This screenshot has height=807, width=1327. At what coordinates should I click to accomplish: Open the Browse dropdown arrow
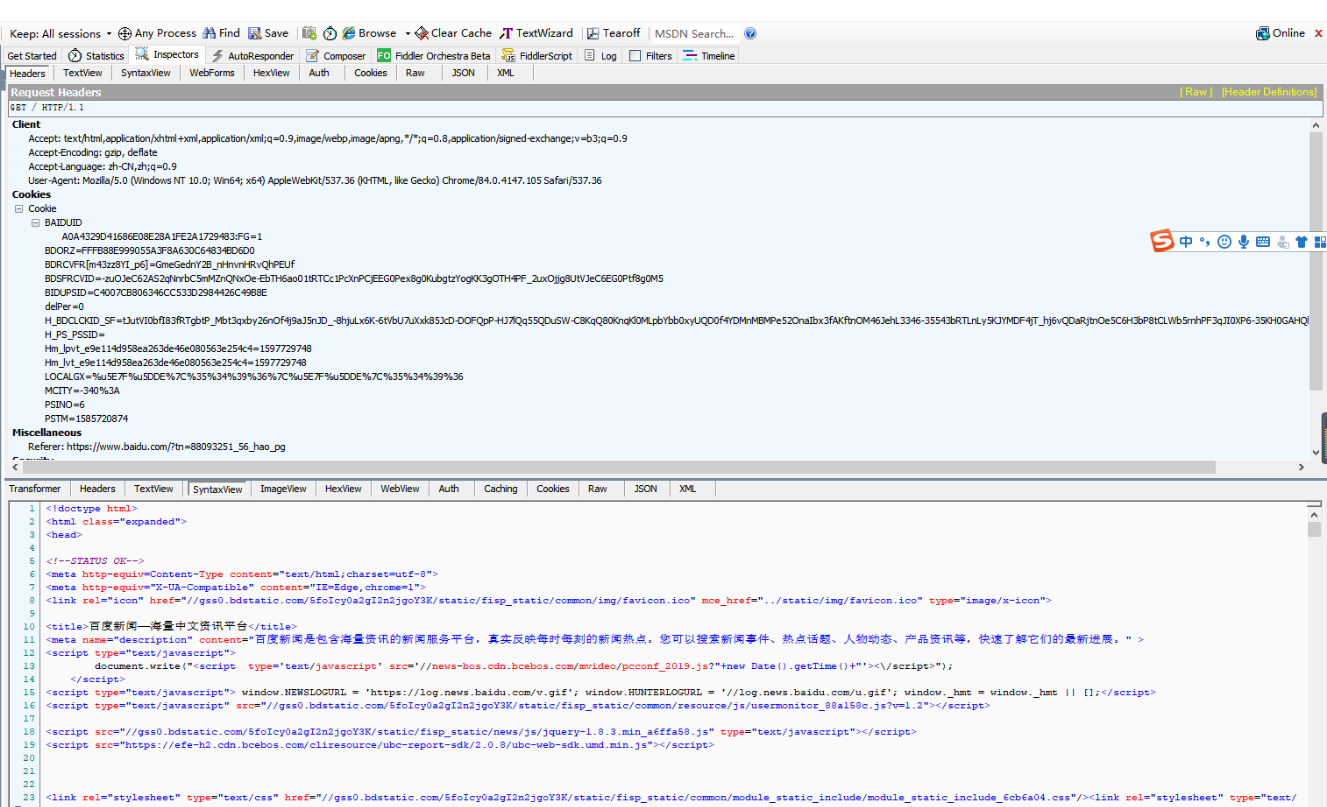click(408, 34)
